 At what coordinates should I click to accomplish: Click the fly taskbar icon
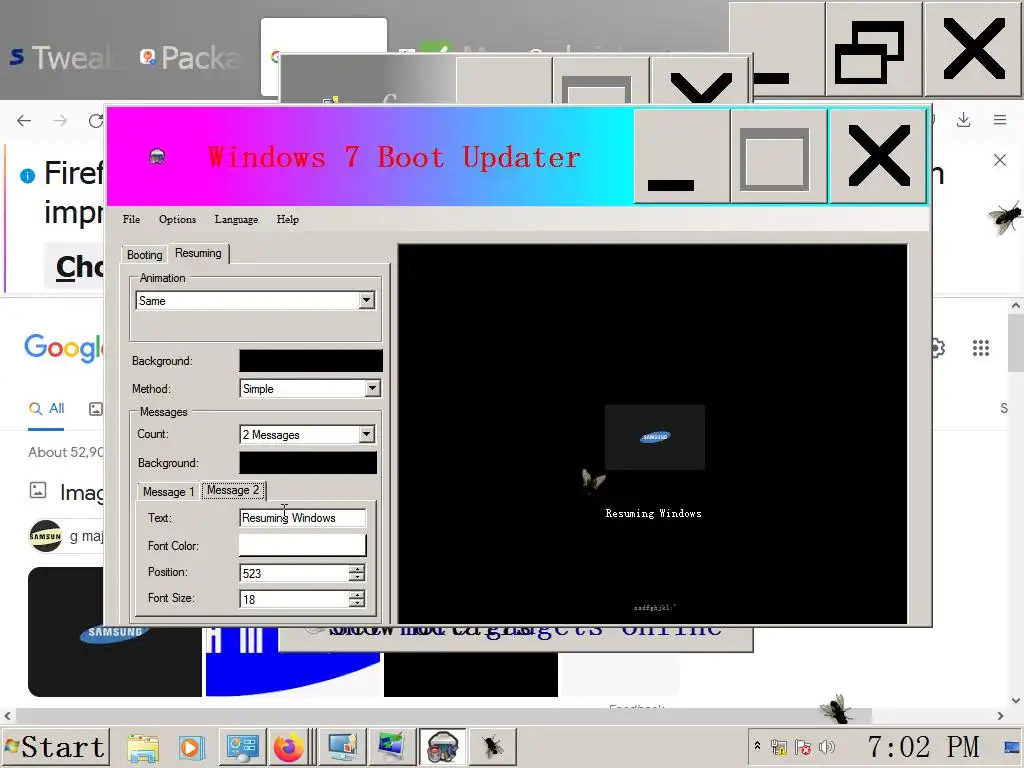[492, 747]
